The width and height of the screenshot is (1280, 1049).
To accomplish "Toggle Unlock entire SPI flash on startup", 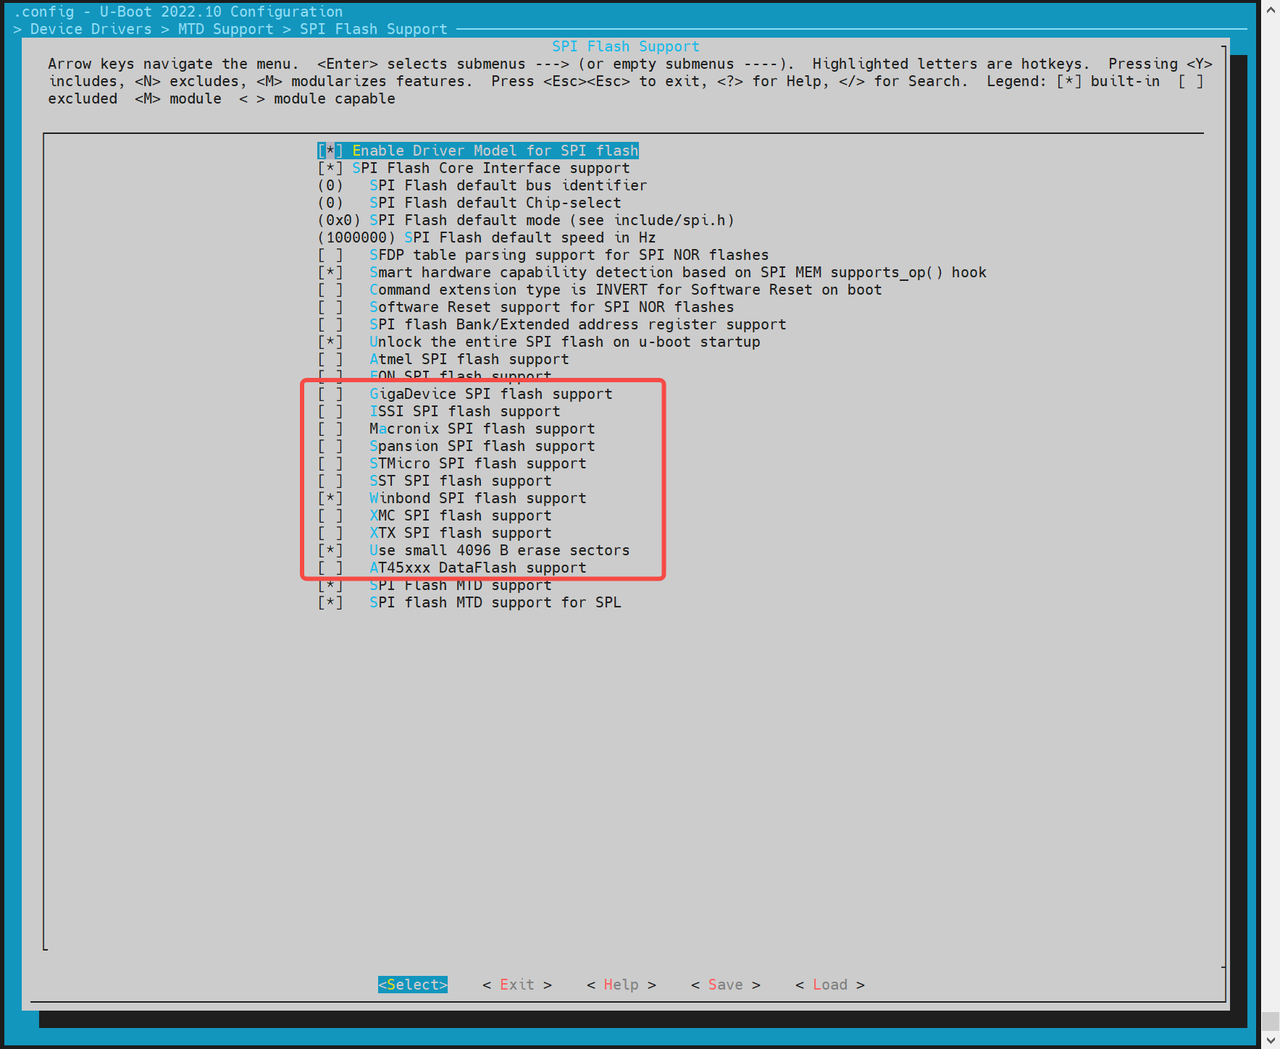I will point(564,342).
